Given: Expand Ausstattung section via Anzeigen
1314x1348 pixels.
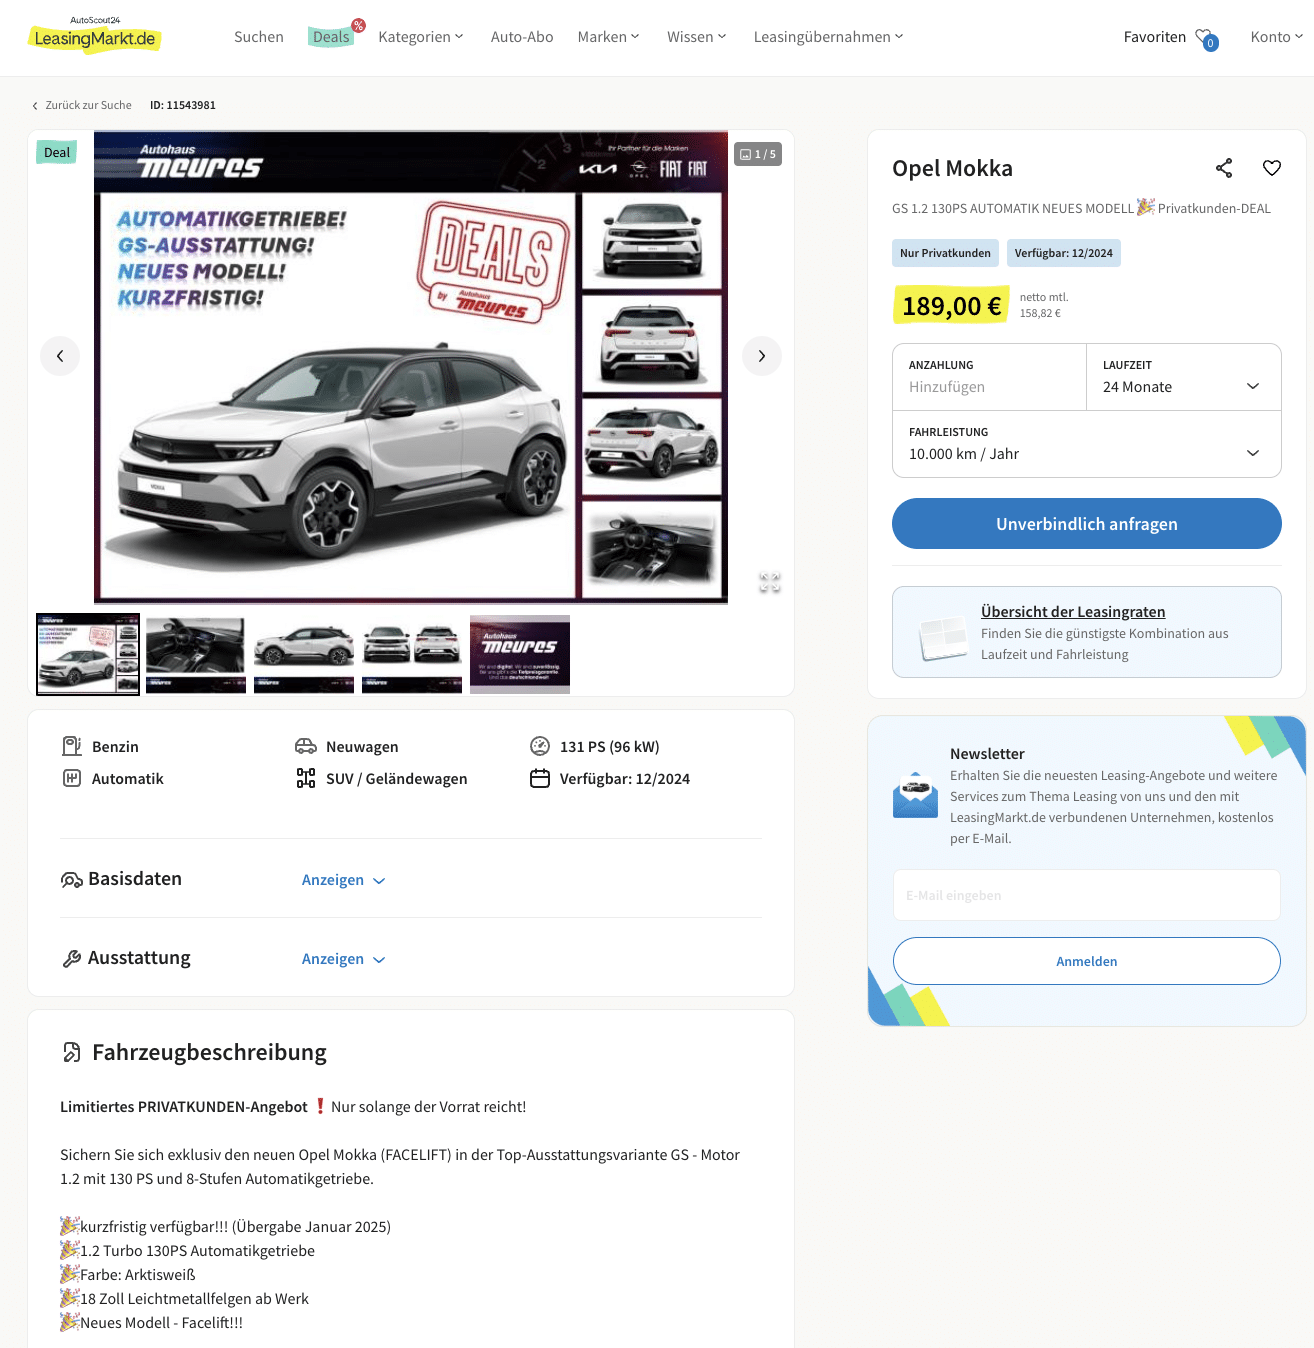Looking at the screenshot, I should [x=344, y=959].
